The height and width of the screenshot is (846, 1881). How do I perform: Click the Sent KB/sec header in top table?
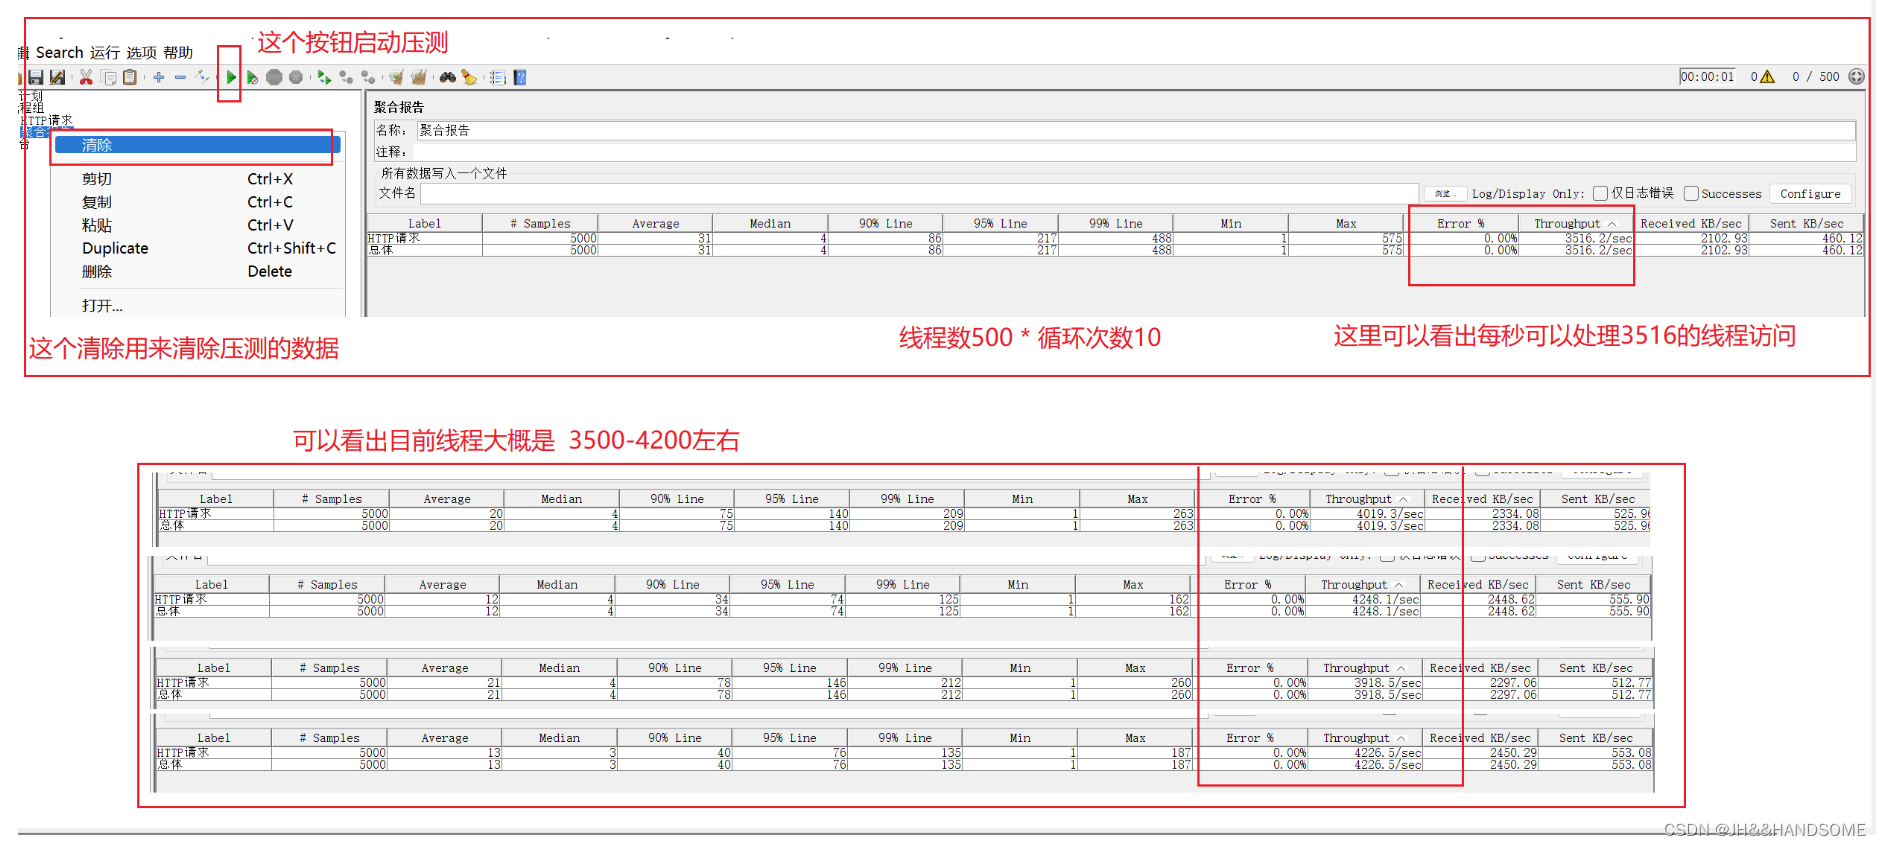(1807, 224)
